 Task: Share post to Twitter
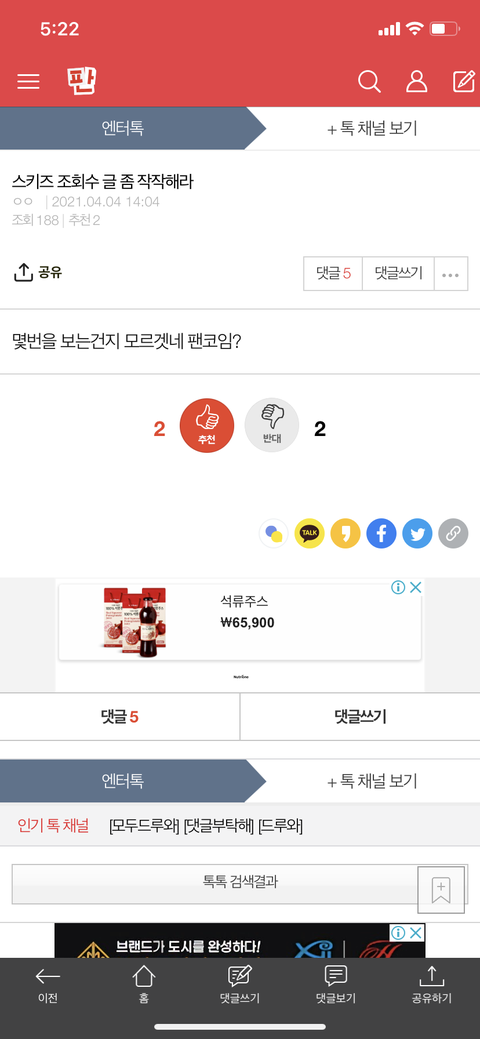tap(417, 533)
